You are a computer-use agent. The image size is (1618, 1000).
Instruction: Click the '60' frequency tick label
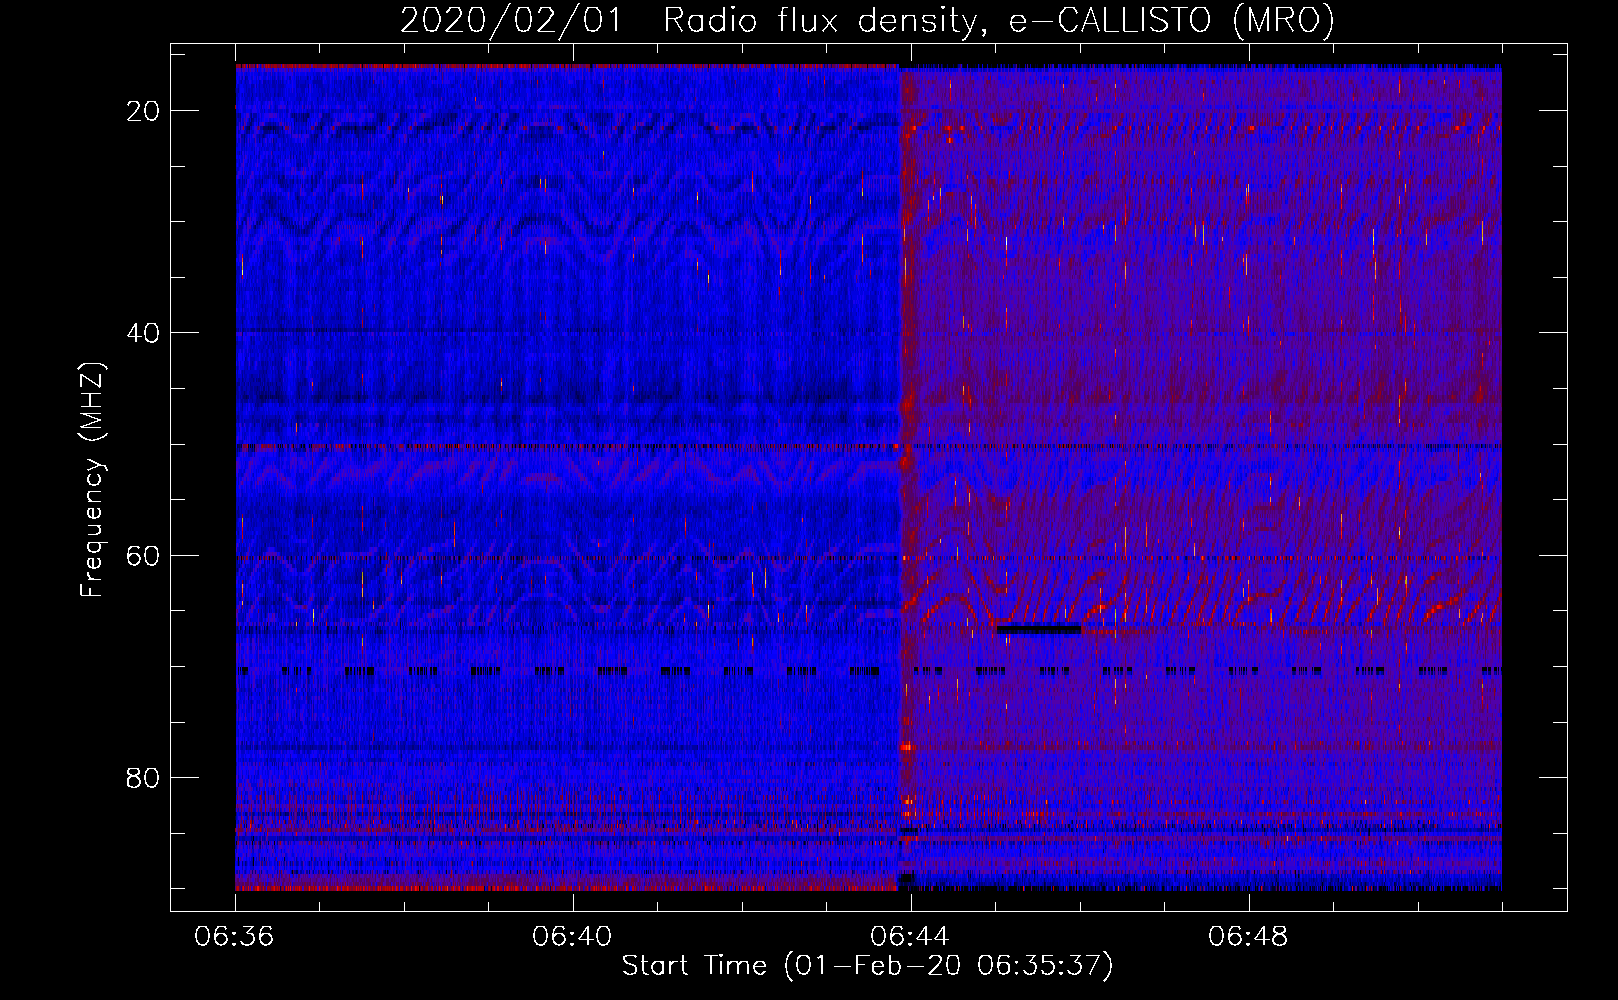click(144, 555)
